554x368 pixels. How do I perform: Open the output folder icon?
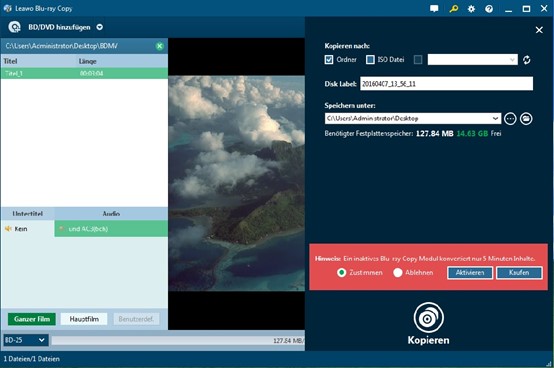526,119
